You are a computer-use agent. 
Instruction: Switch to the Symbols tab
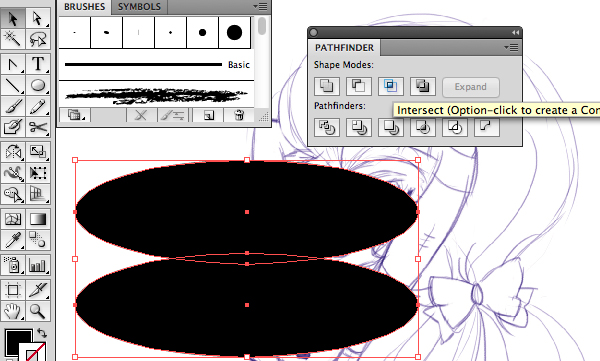pos(139,7)
